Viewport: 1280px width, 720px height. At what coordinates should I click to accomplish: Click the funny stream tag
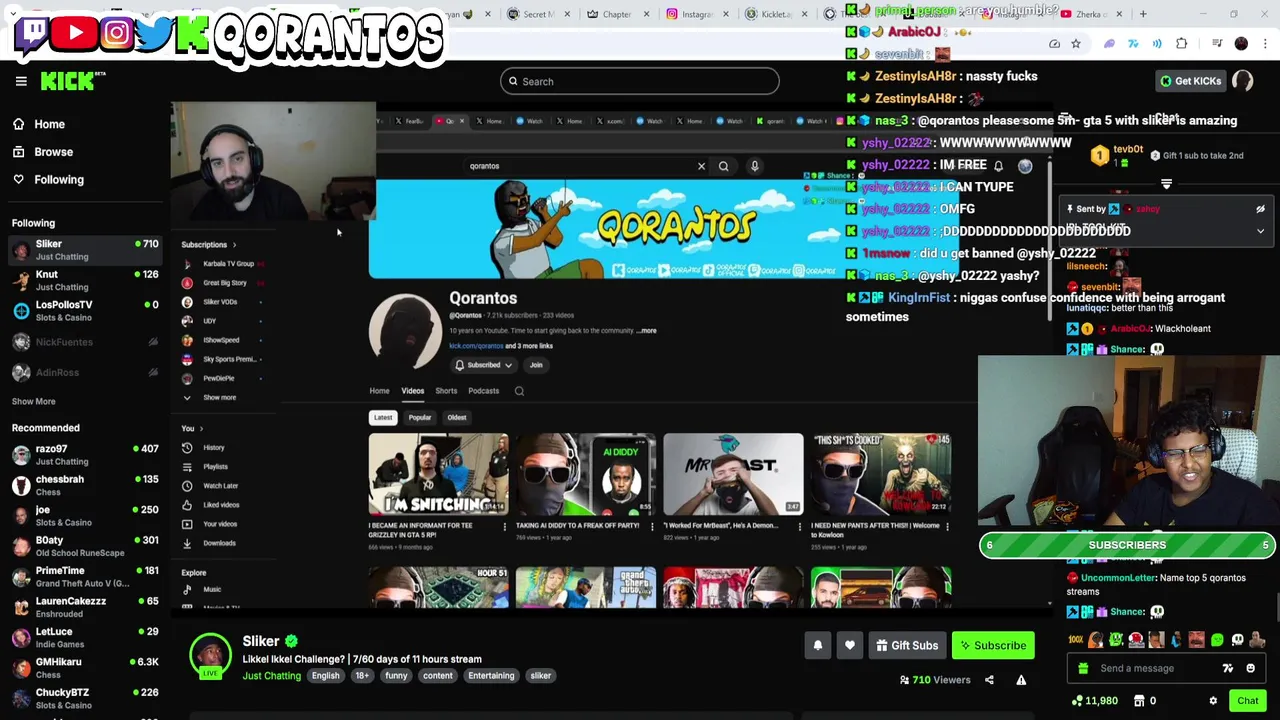(x=396, y=676)
